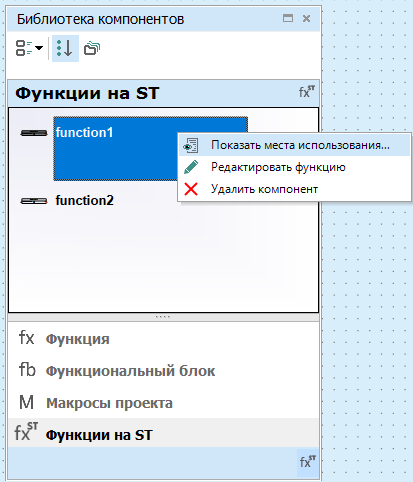Screen dimensions: 413x482
Task: Click the red X delete icon
Action: [191, 189]
